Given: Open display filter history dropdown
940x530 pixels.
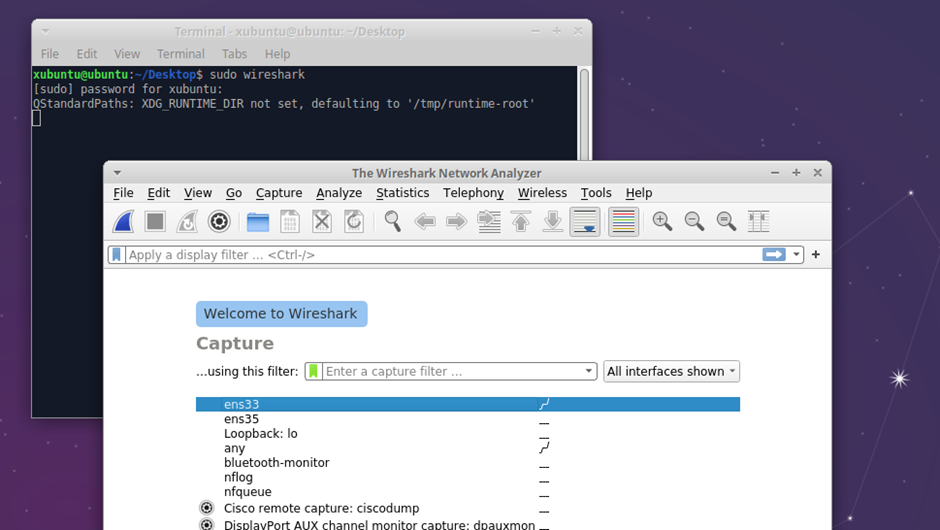Looking at the screenshot, I should (796, 255).
